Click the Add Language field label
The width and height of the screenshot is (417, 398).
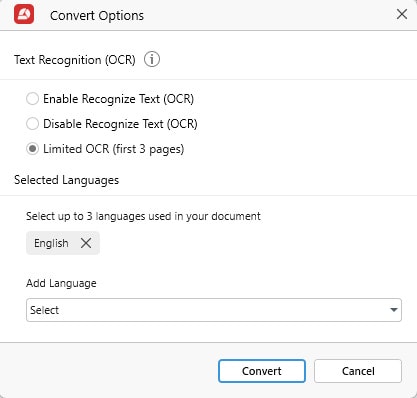click(x=61, y=283)
